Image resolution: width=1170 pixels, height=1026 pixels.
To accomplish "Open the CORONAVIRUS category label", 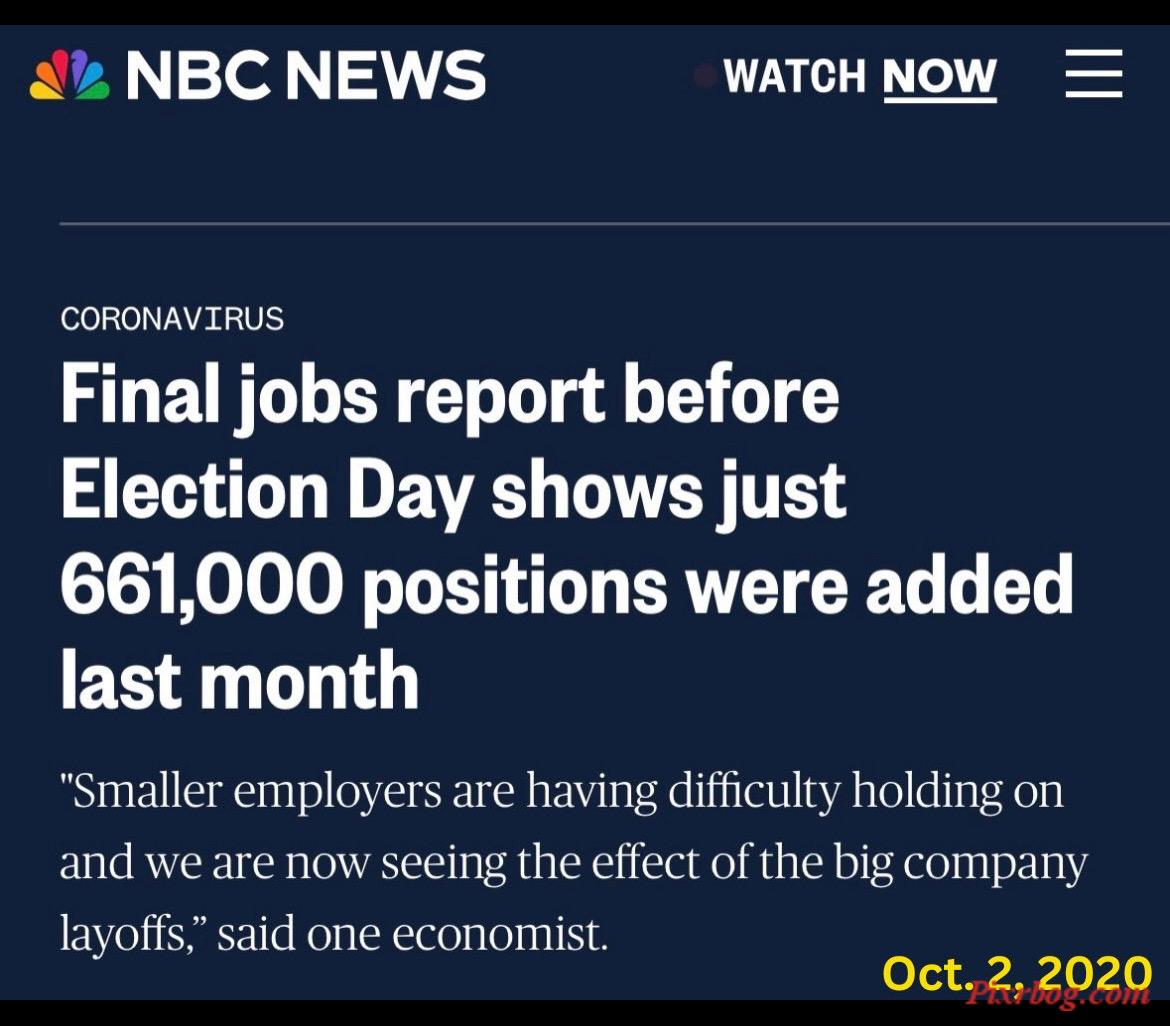I will 172,319.
